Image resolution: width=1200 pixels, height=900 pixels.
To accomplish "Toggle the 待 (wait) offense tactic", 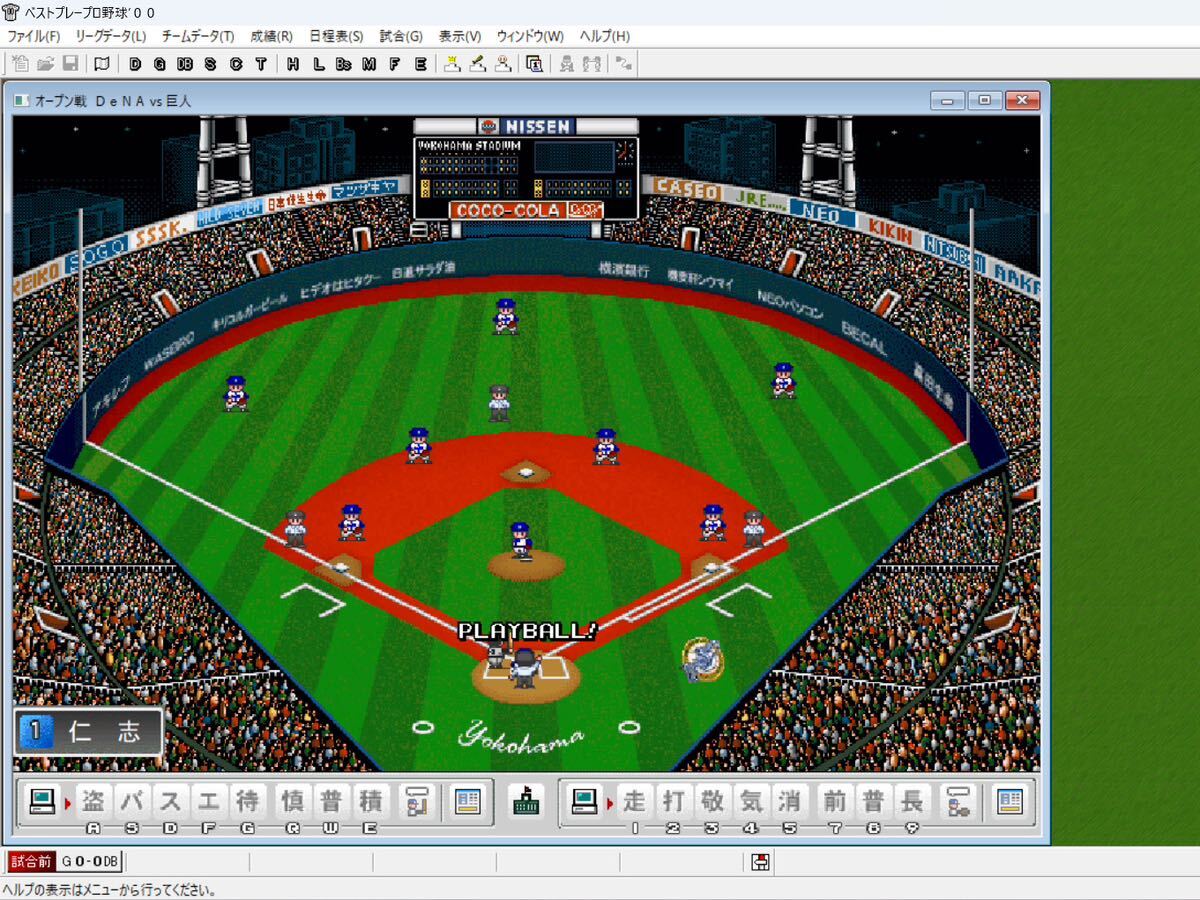I will [247, 801].
